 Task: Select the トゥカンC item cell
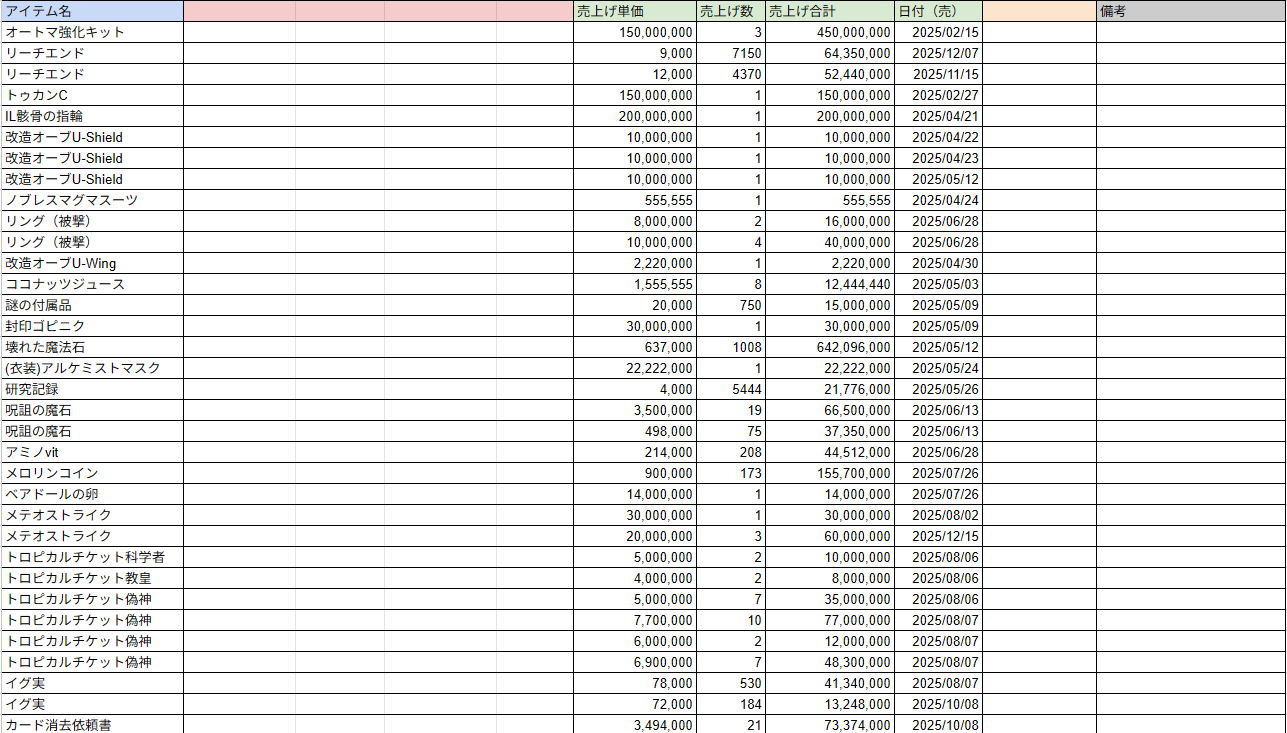click(91, 95)
